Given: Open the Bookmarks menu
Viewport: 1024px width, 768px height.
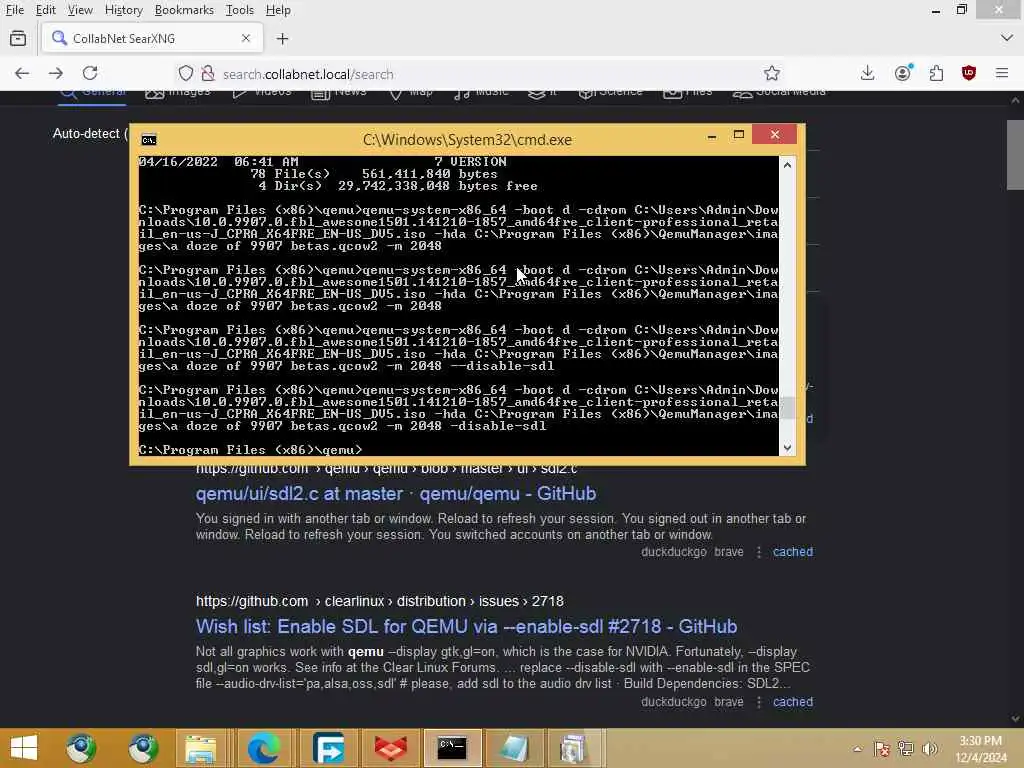Looking at the screenshot, I should pos(184,10).
